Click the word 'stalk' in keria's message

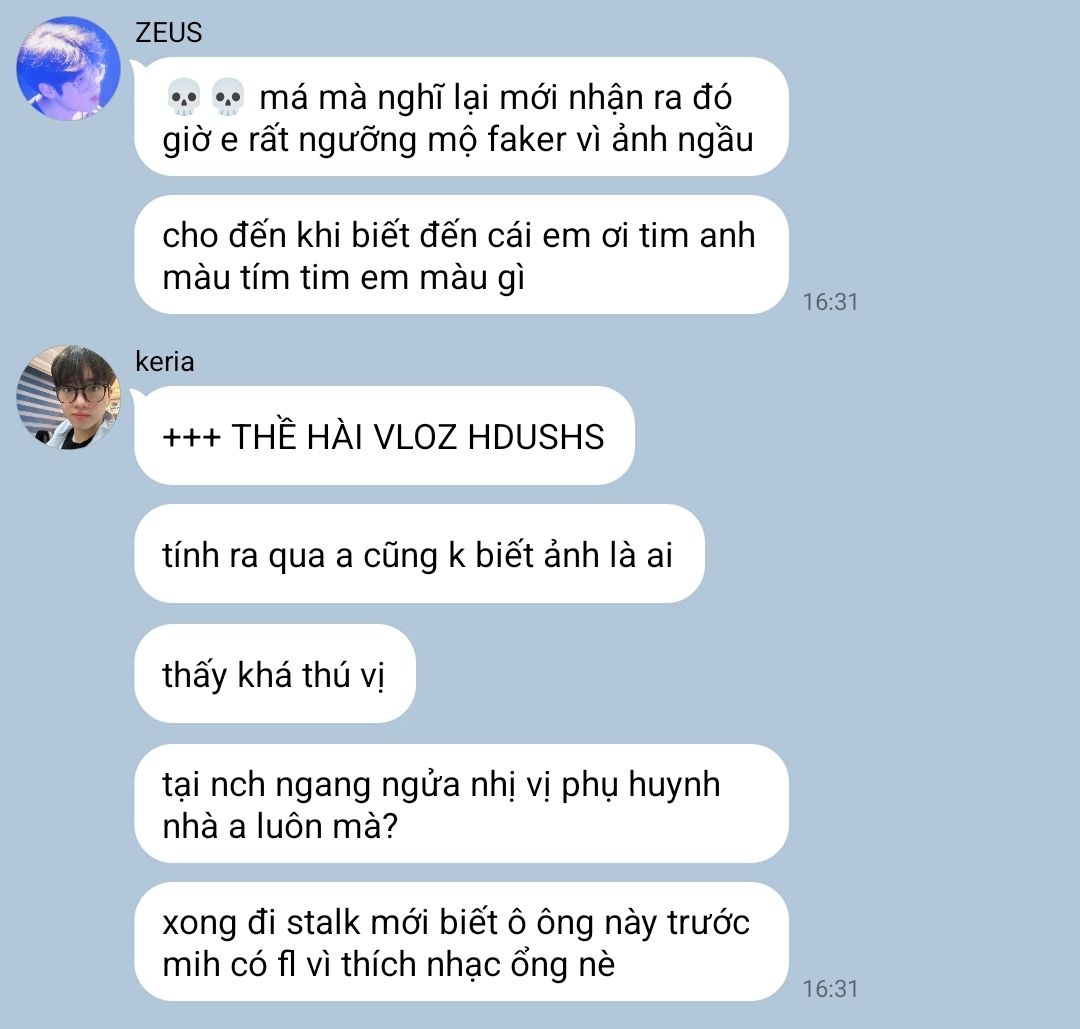click(x=323, y=922)
